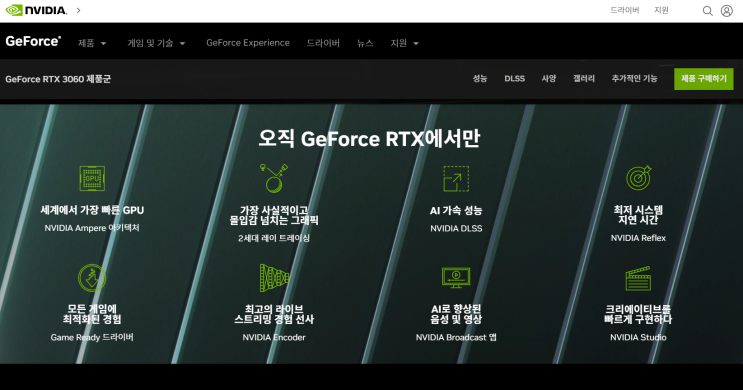
Task: Click AI 가속 성능 heading
Action: 456,210
